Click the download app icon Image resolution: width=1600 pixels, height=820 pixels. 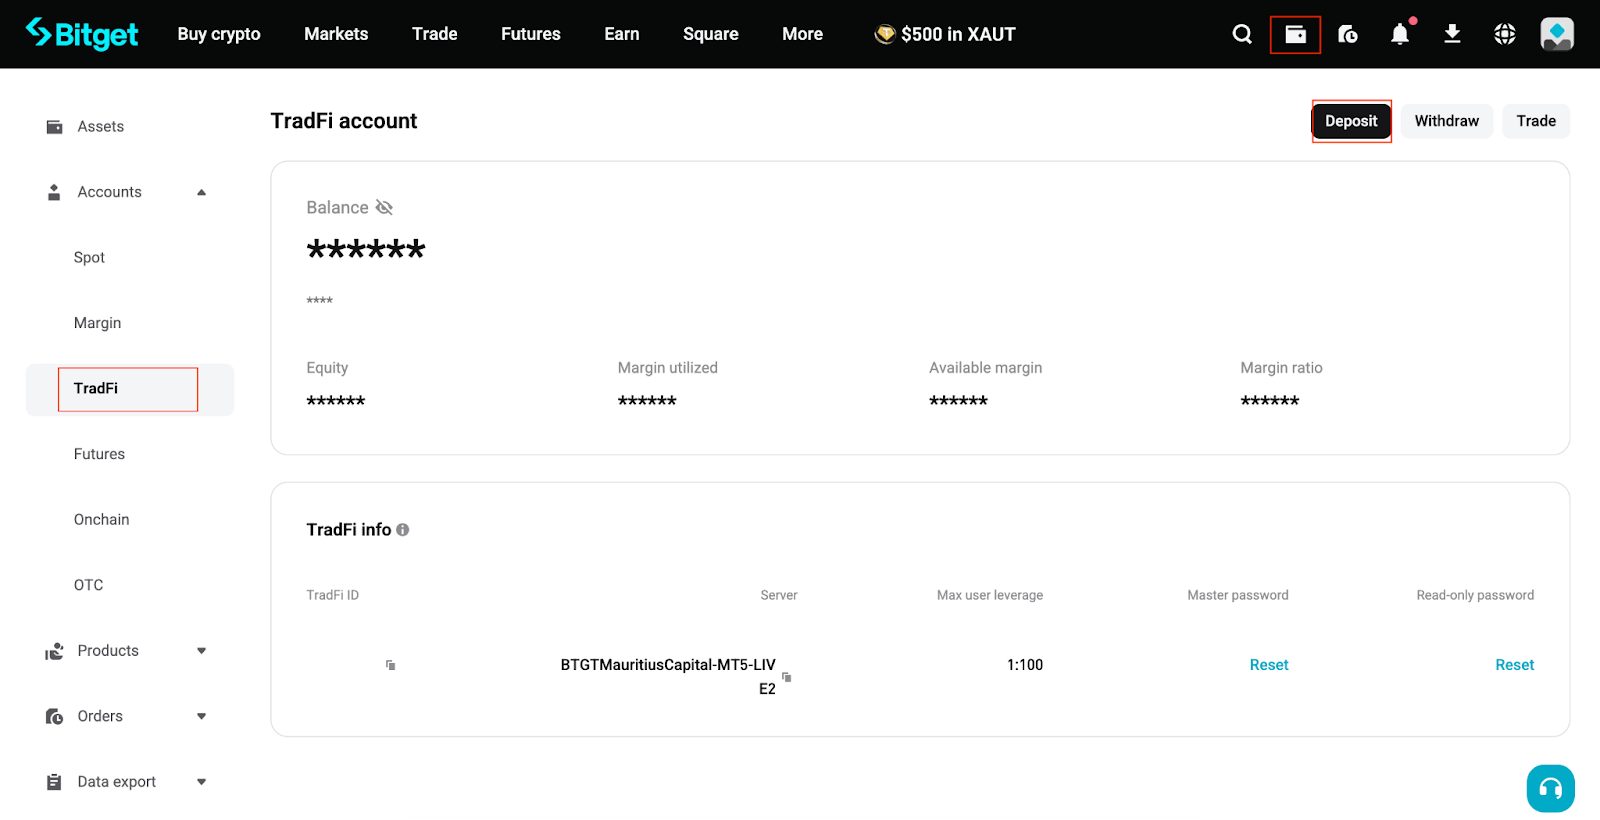pos(1452,34)
